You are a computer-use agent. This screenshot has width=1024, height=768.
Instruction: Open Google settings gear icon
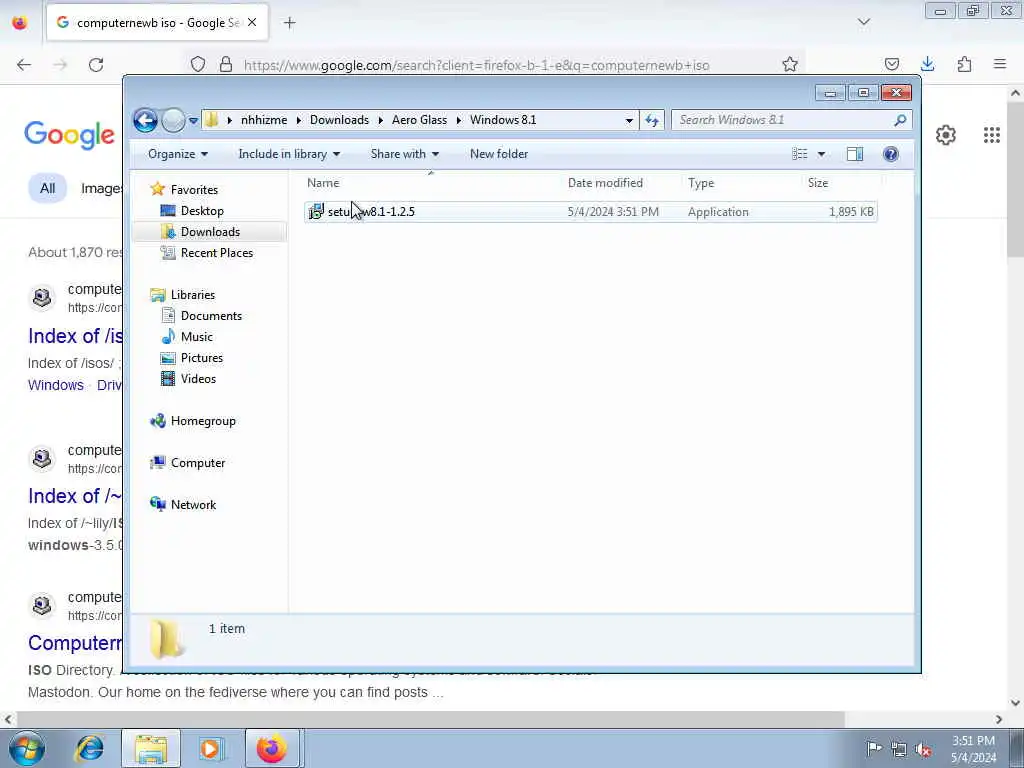946,135
